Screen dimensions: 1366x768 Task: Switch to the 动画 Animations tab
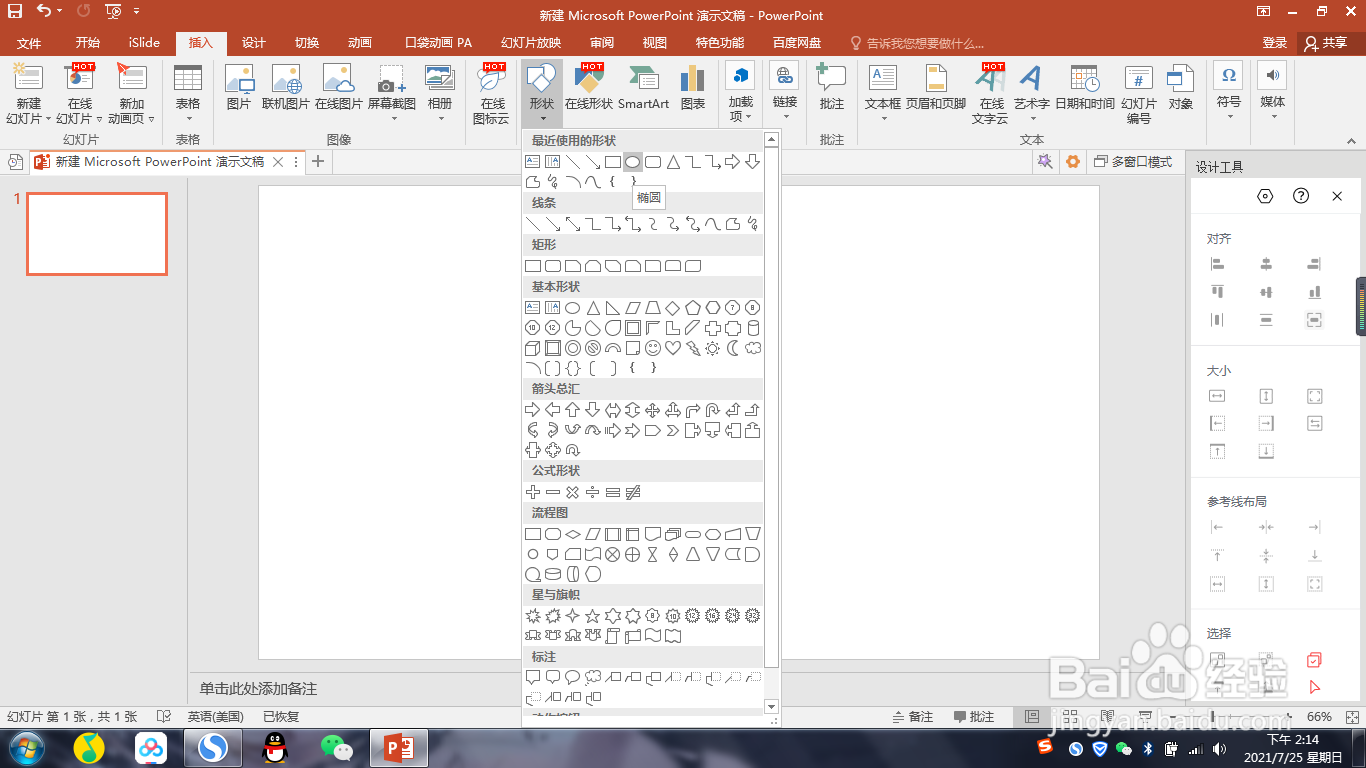360,43
